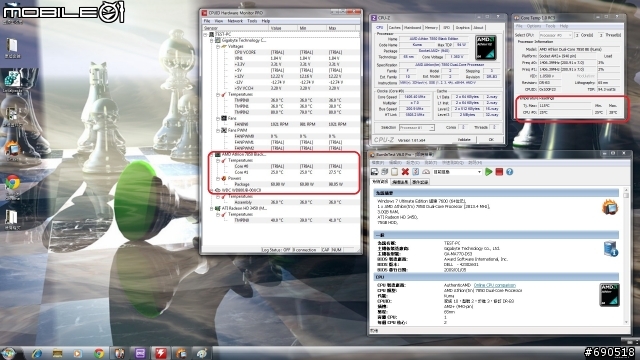Open the View menu in HWMonitor

coord(219,21)
